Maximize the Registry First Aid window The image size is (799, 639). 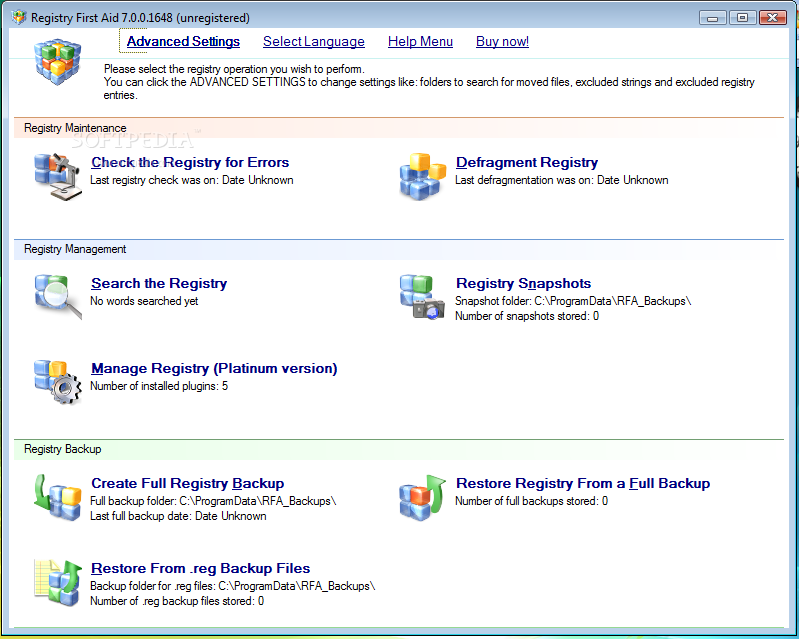742,18
